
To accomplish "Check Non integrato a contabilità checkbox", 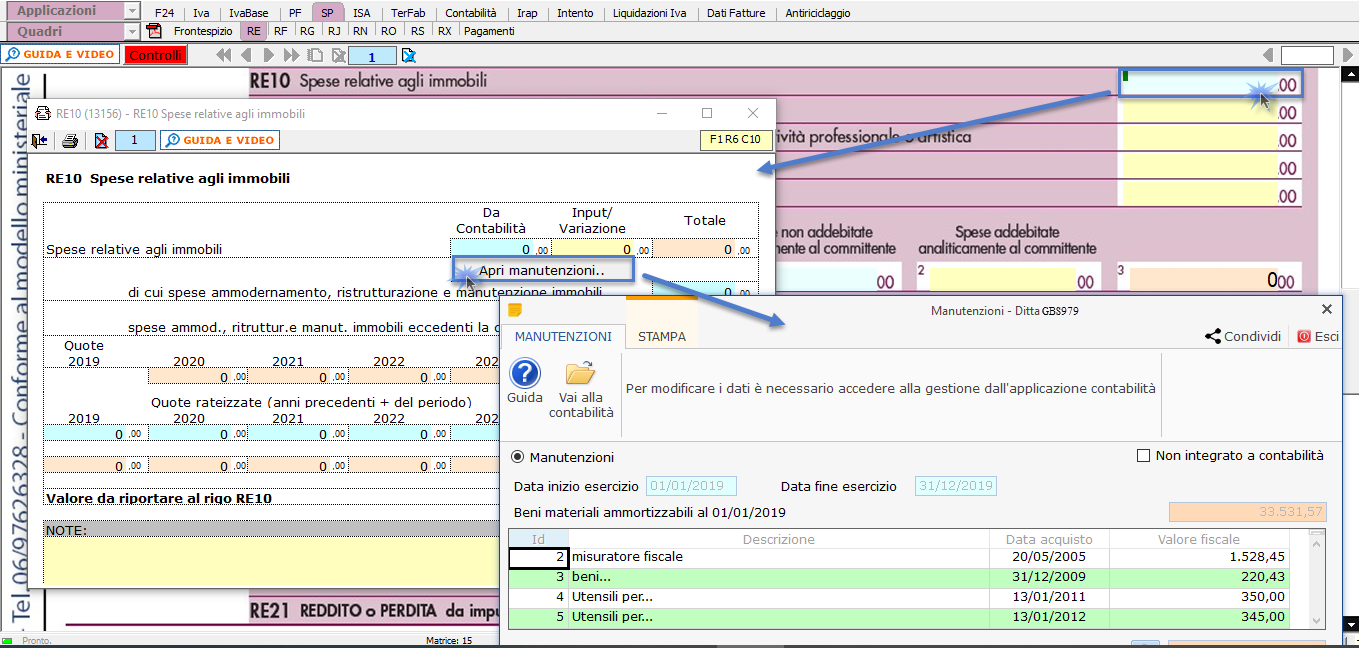I will point(1144,456).
